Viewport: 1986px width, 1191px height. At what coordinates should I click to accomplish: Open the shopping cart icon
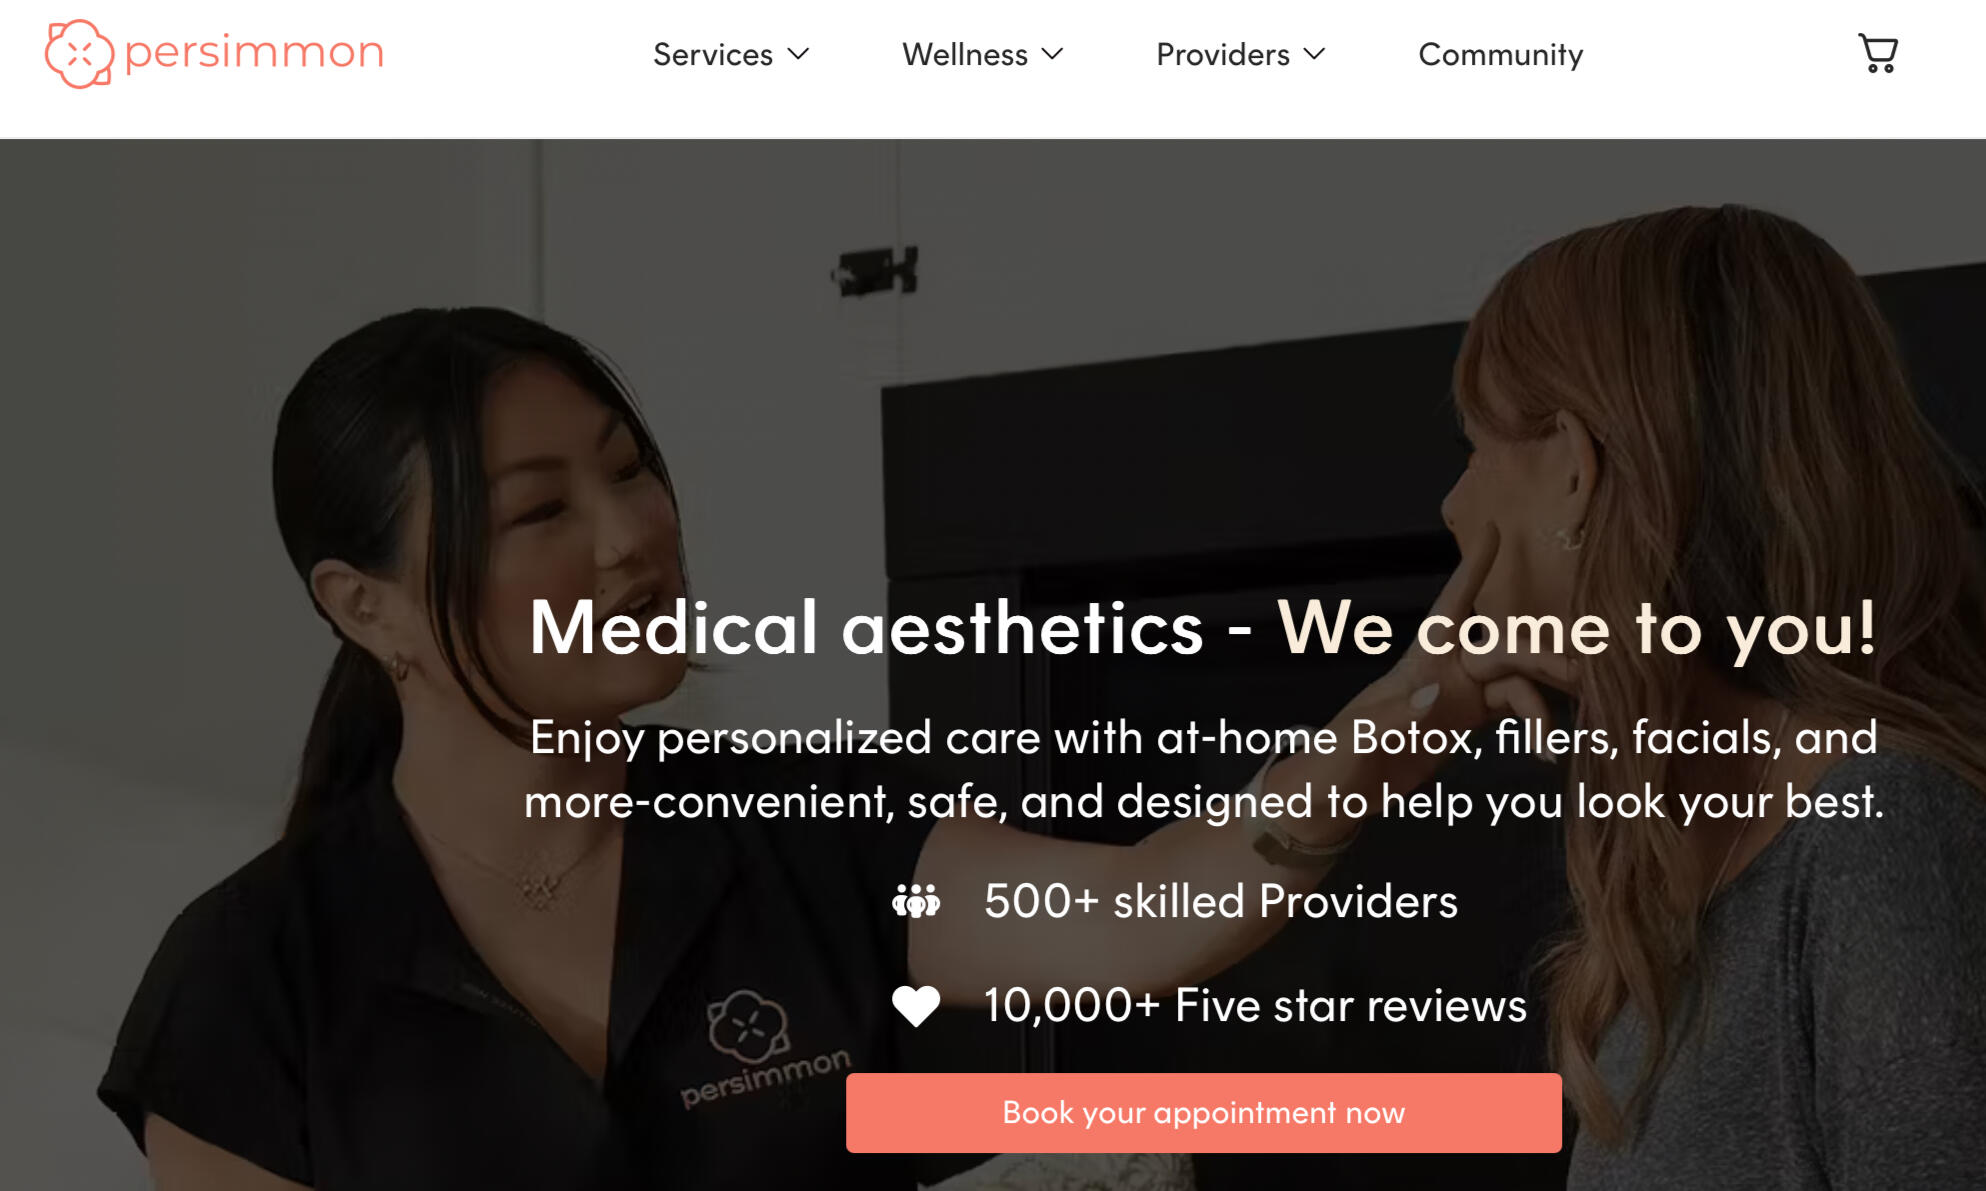click(1878, 53)
